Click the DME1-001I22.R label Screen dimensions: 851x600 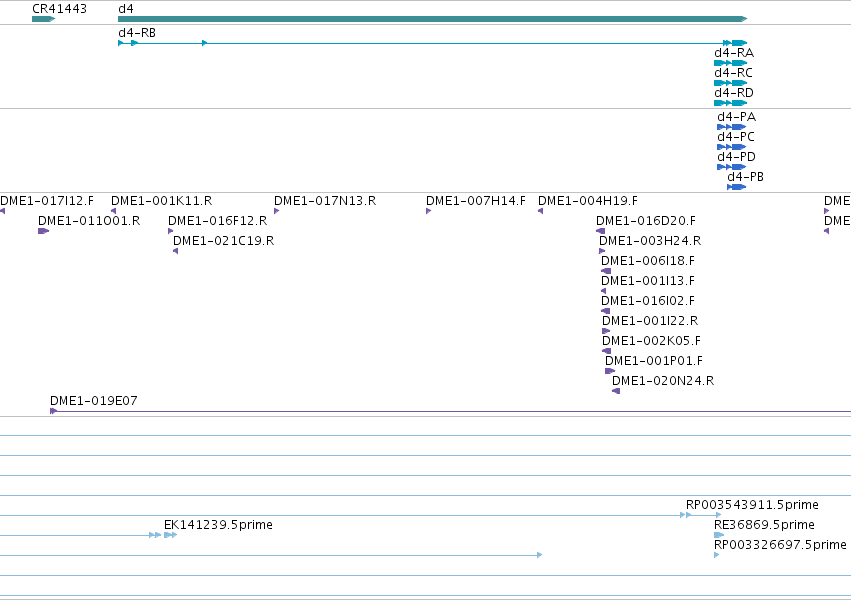650,321
